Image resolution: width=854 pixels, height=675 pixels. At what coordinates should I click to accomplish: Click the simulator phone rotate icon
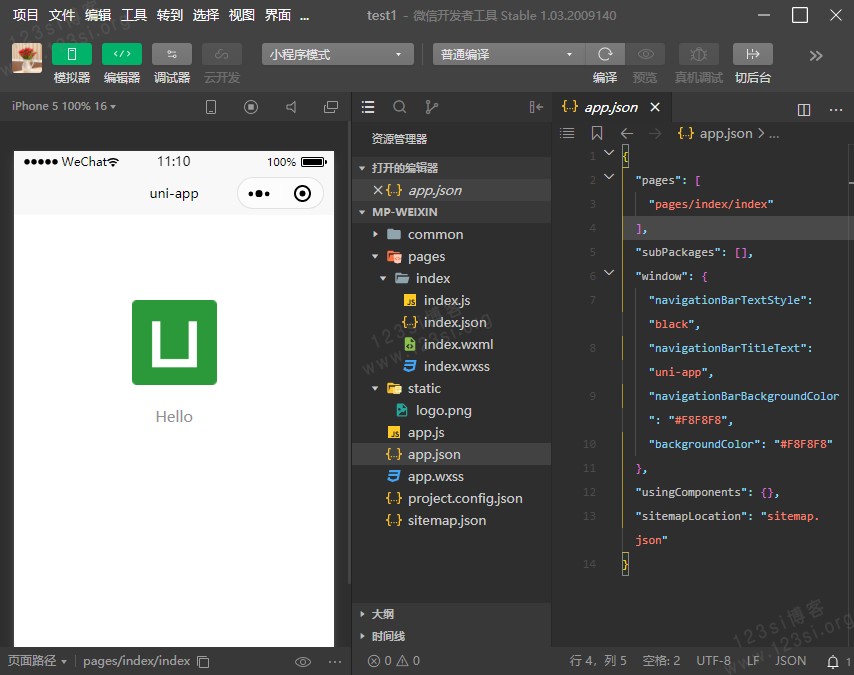(211, 107)
